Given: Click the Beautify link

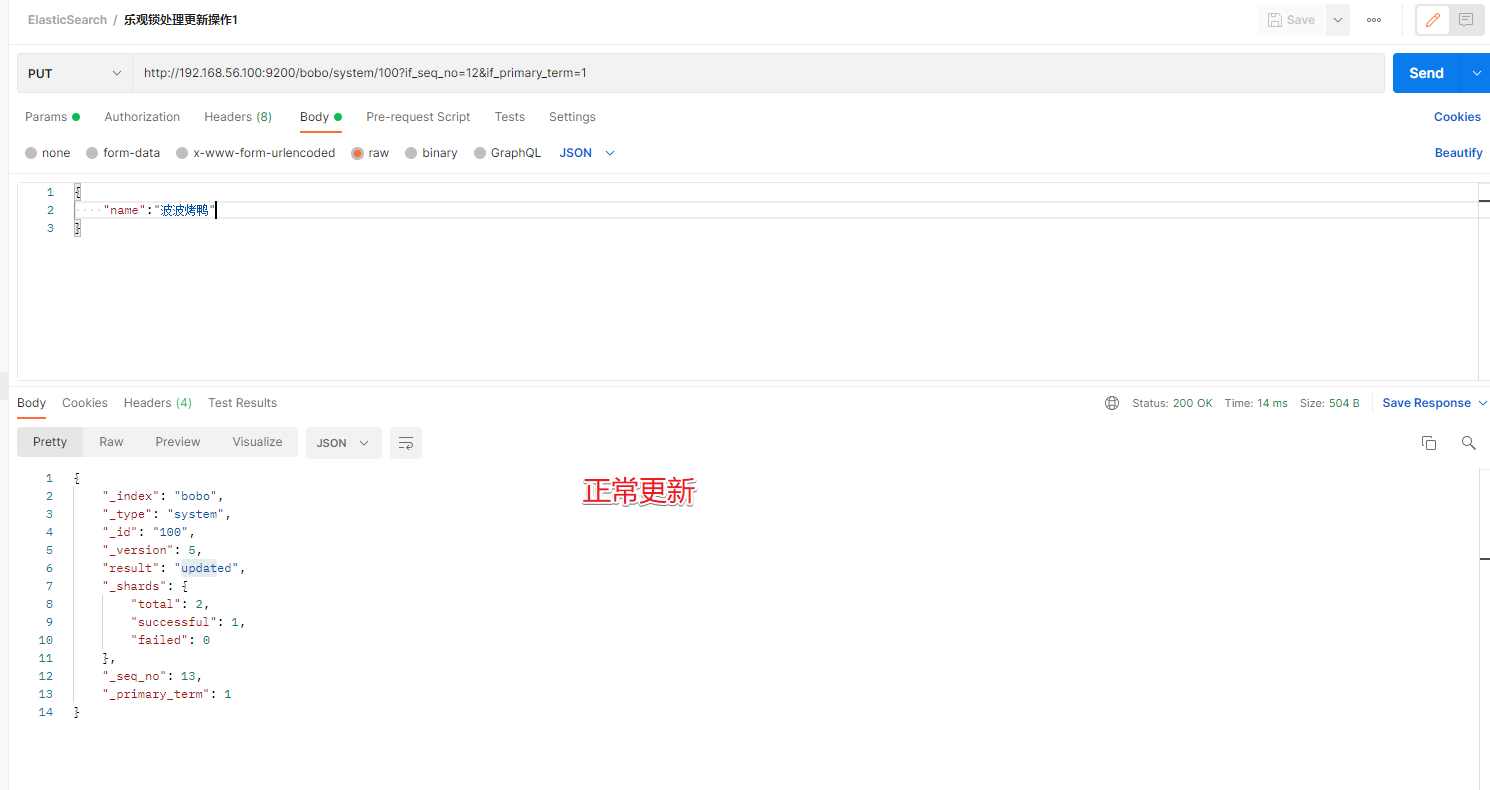Looking at the screenshot, I should coord(1458,153).
